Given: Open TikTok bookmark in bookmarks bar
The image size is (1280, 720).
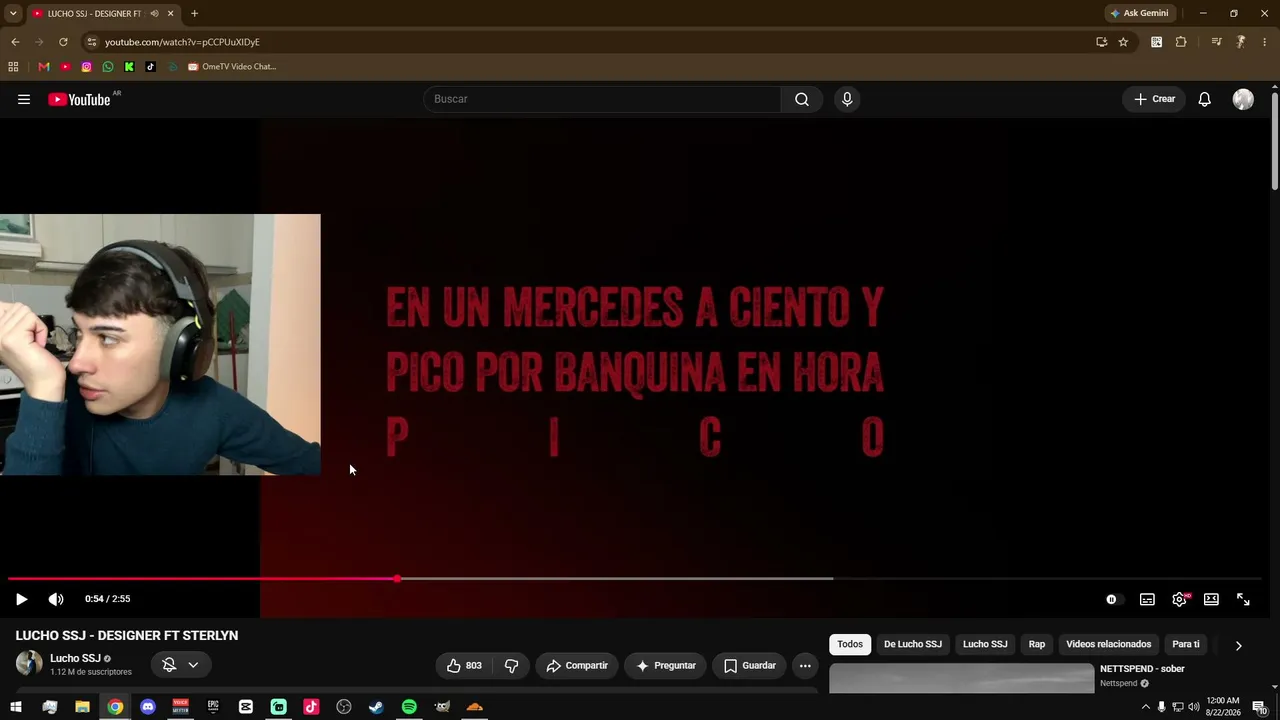Looking at the screenshot, I should (x=150, y=67).
